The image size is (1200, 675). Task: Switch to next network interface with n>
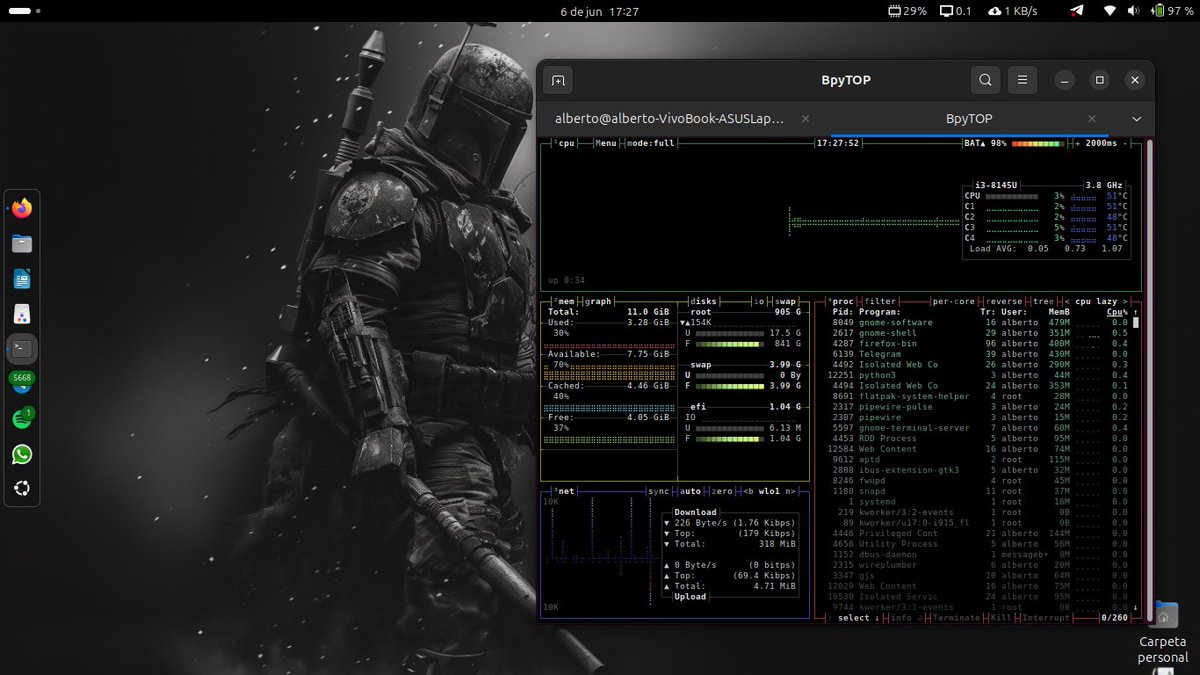click(790, 491)
